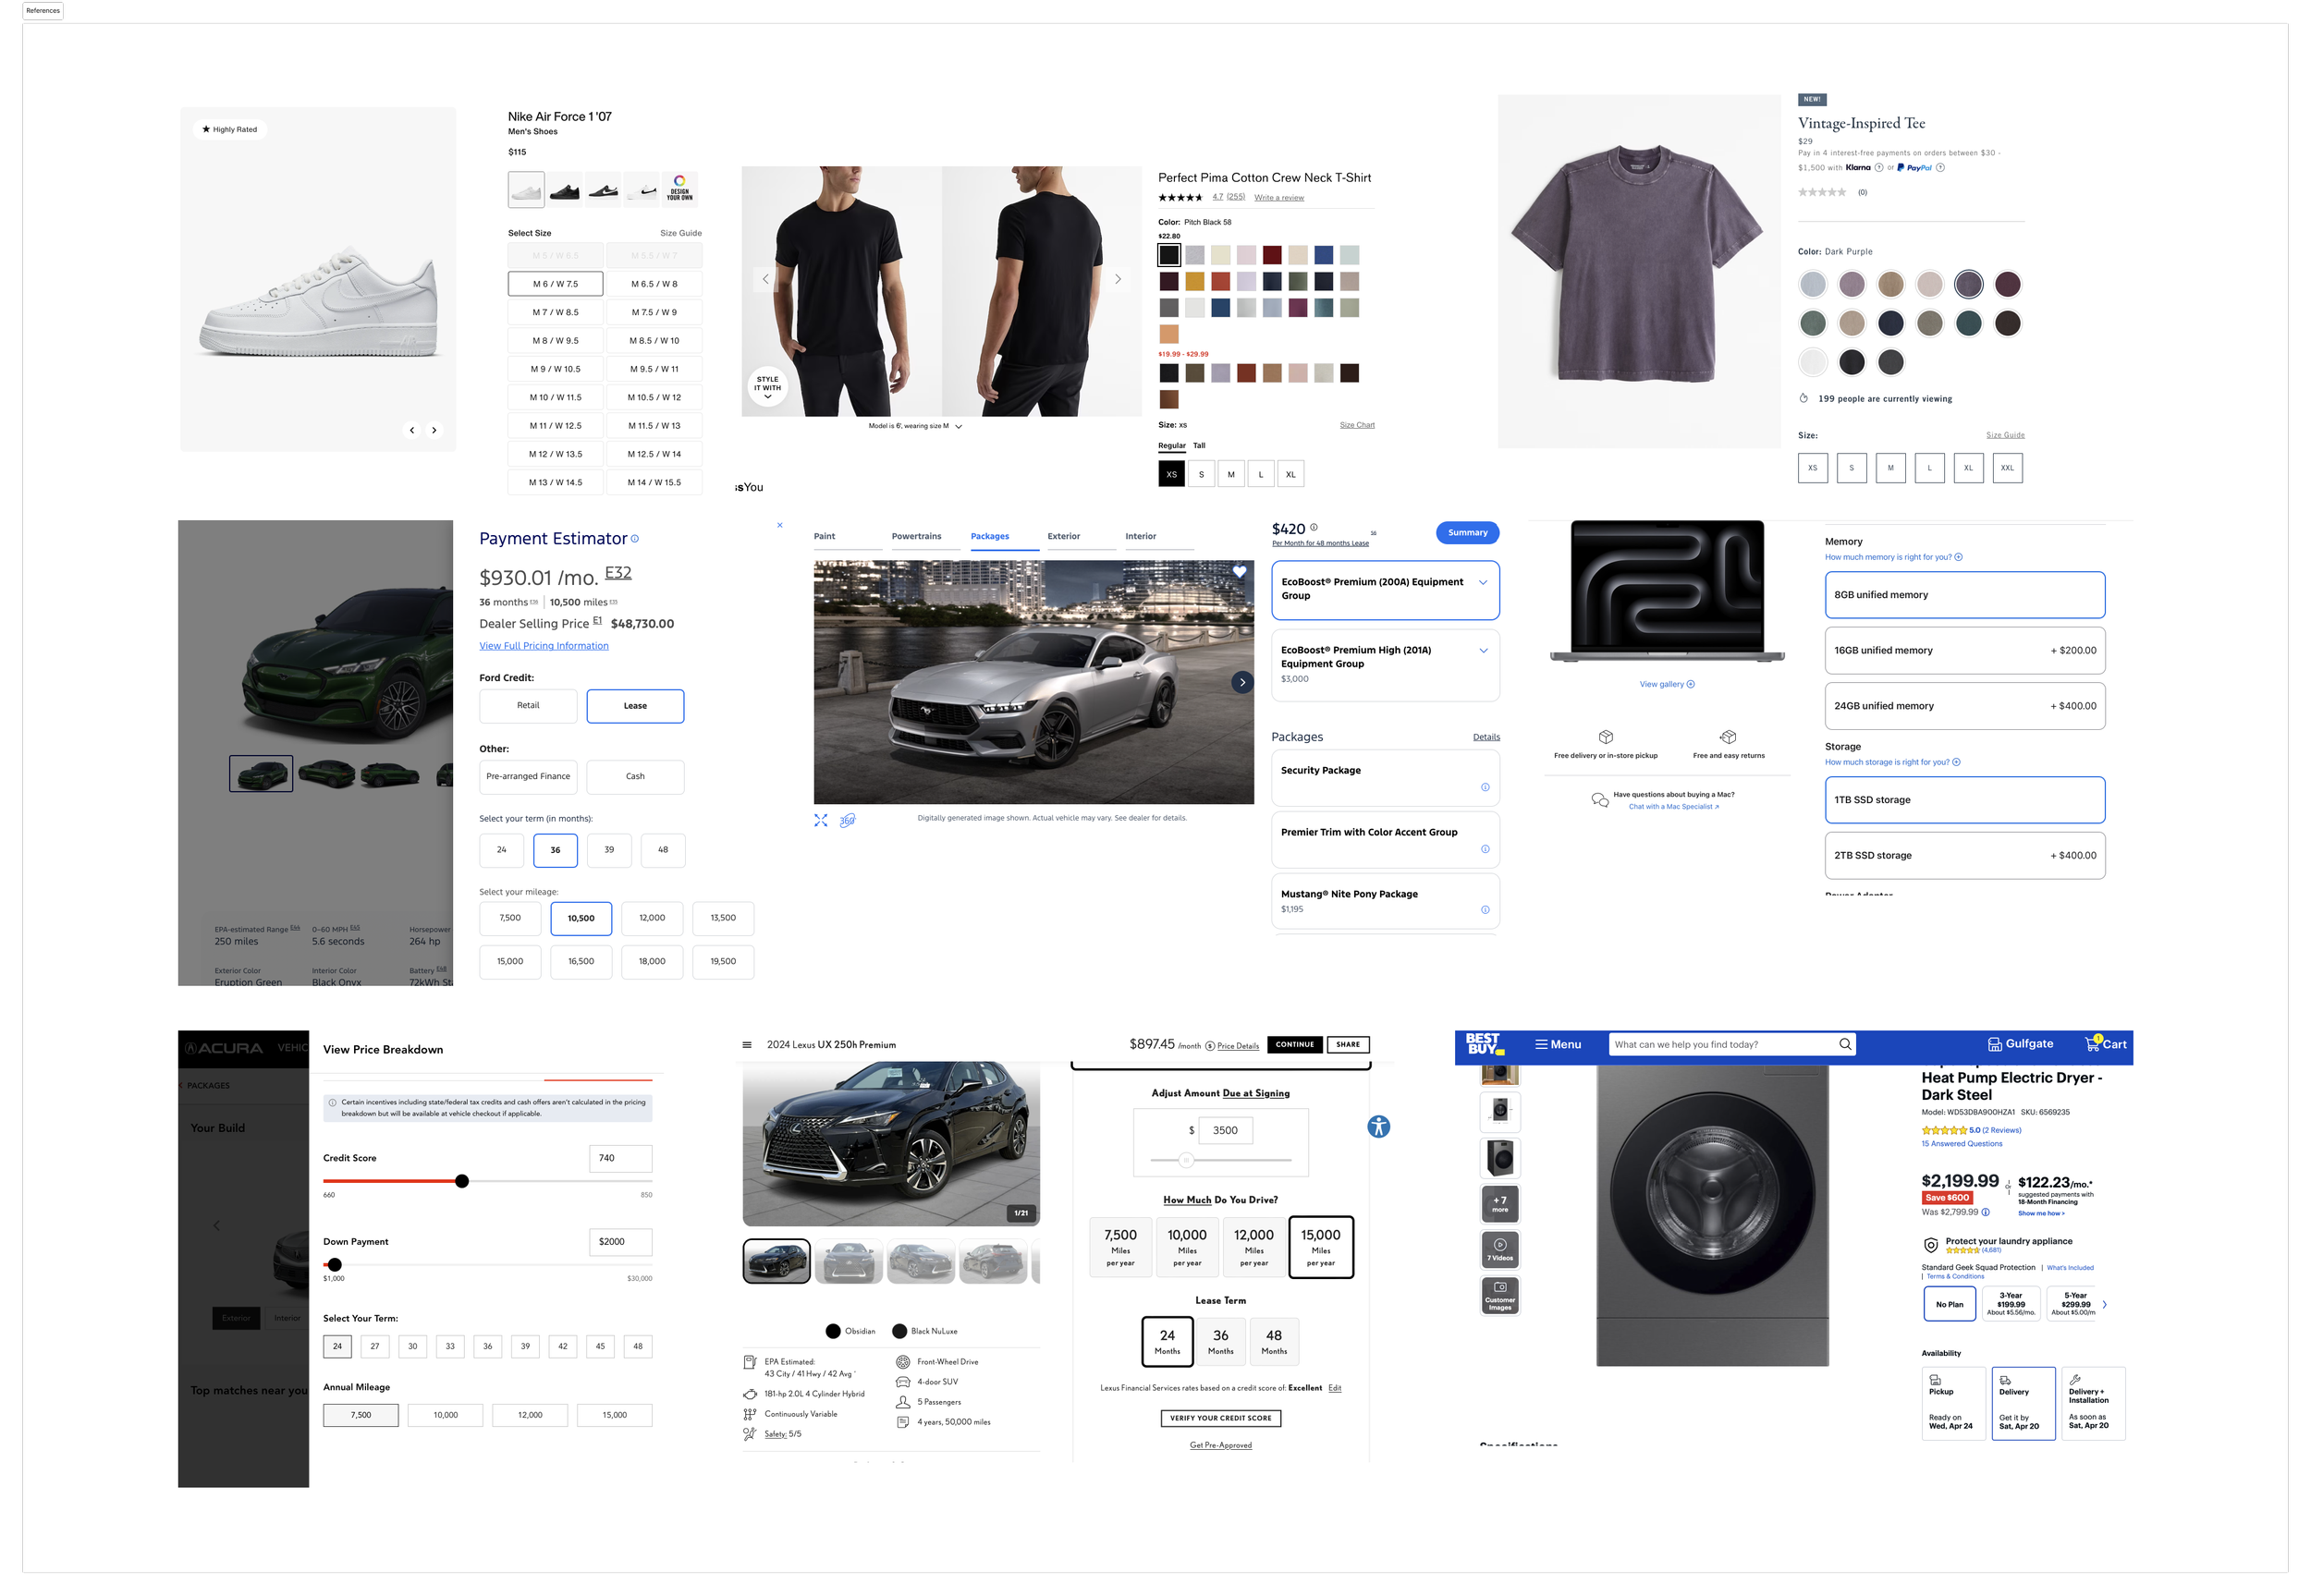Click the Best Buy cart icon
Viewport: 2311px width, 1596px height.
pos(2091,1044)
